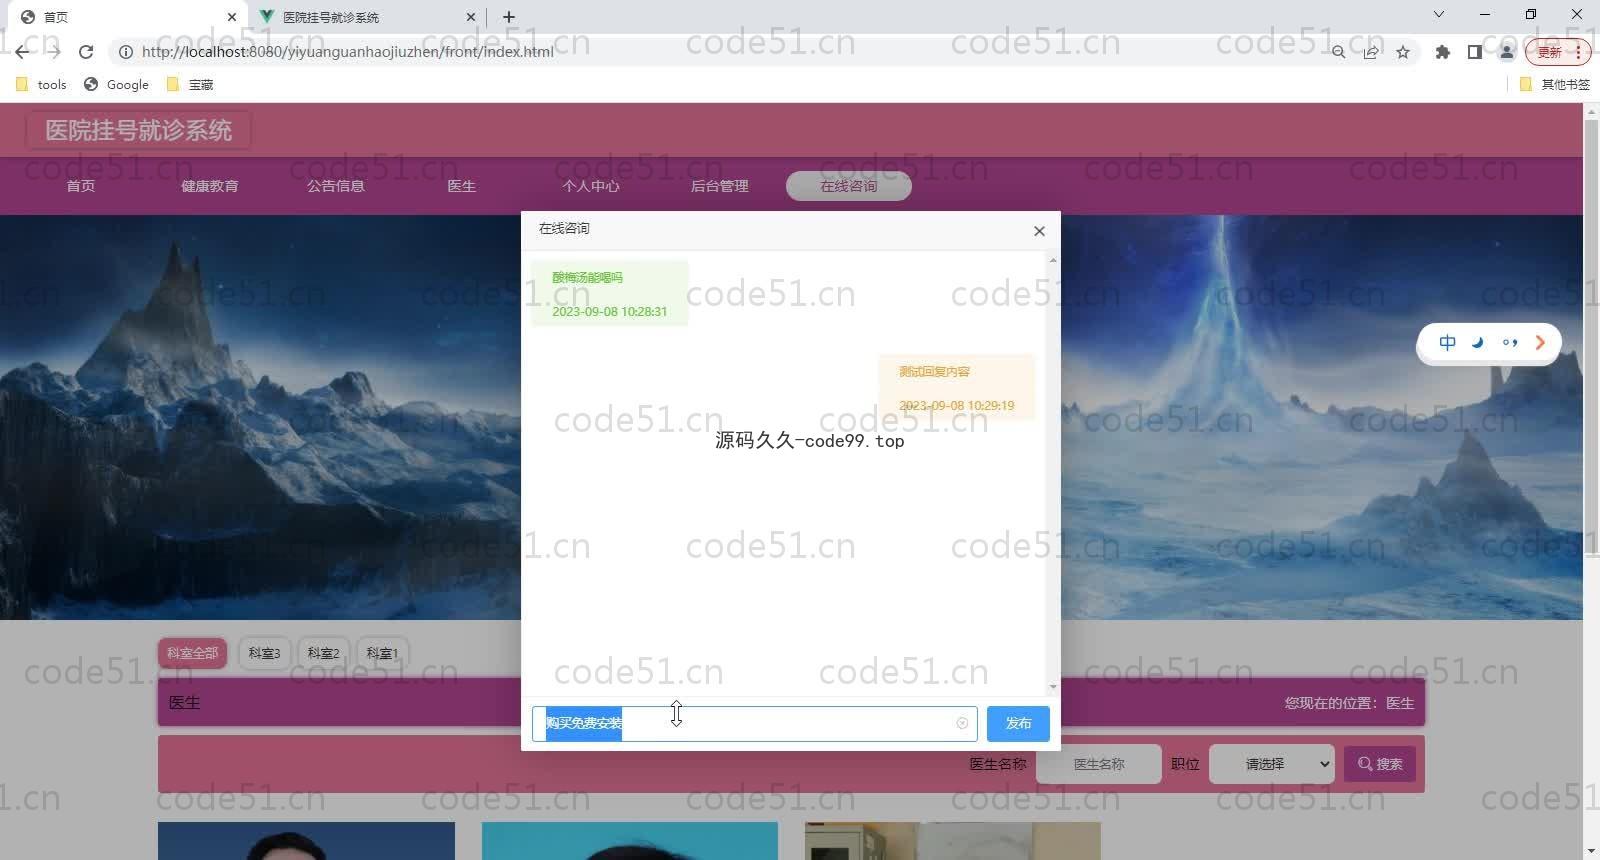The width and height of the screenshot is (1600, 860).
Task: Bookmark this page with the star icon
Action: [x=1403, y=52]
